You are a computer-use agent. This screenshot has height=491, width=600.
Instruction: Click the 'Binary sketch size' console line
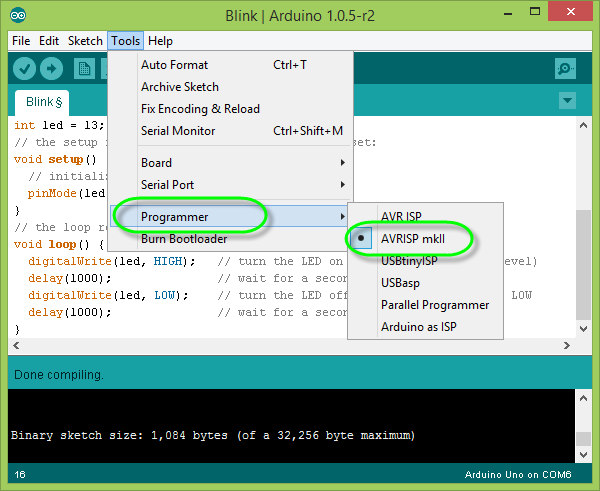(213, 436)
